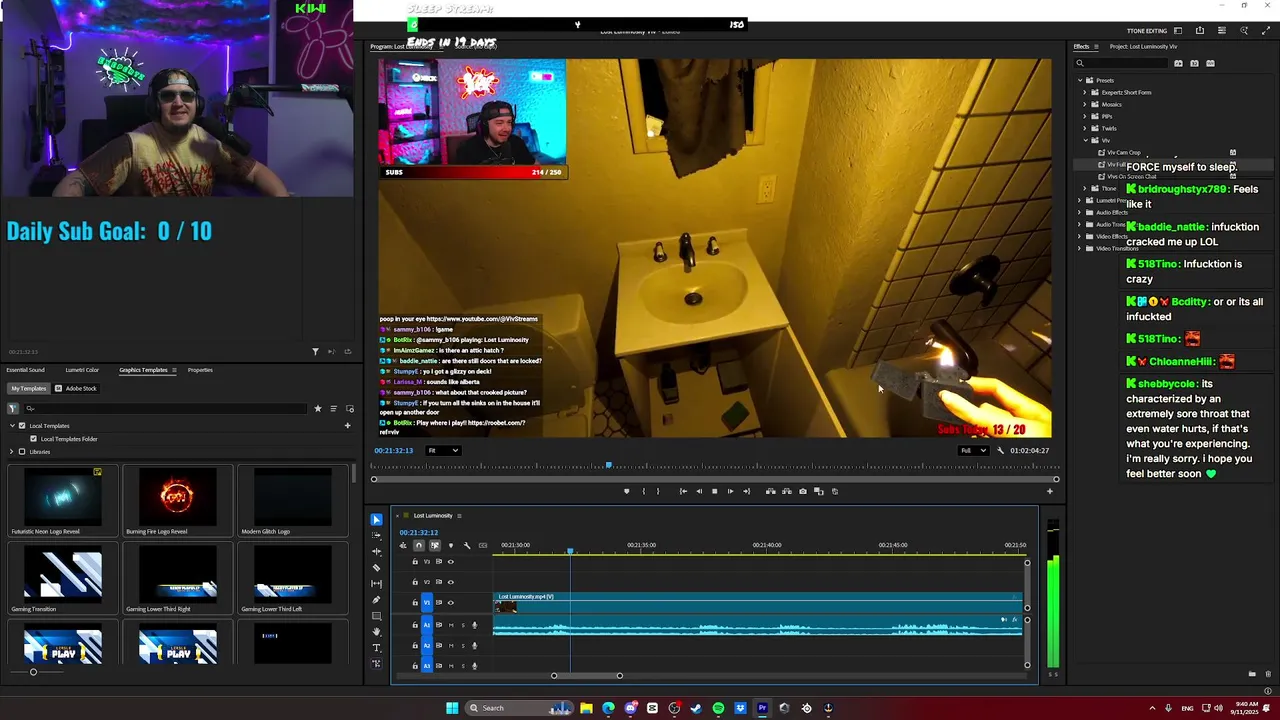
Task: Open the Effects panel menu
Action: pyautogui.click(x=1095, y=47)
